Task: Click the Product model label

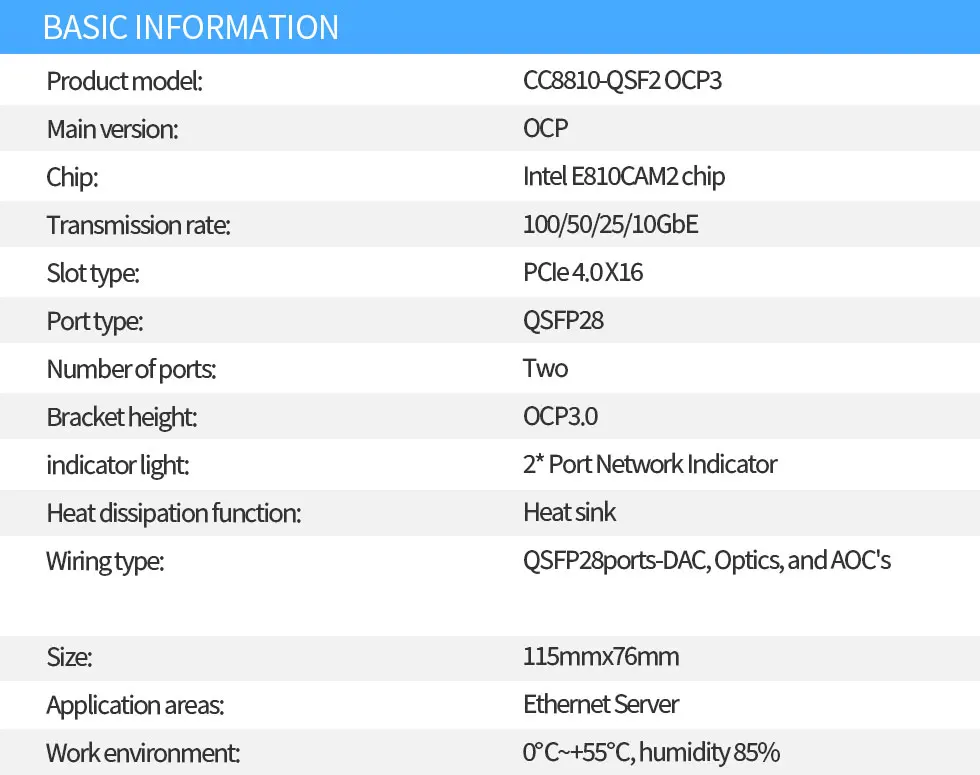Action: click(125, 81)
